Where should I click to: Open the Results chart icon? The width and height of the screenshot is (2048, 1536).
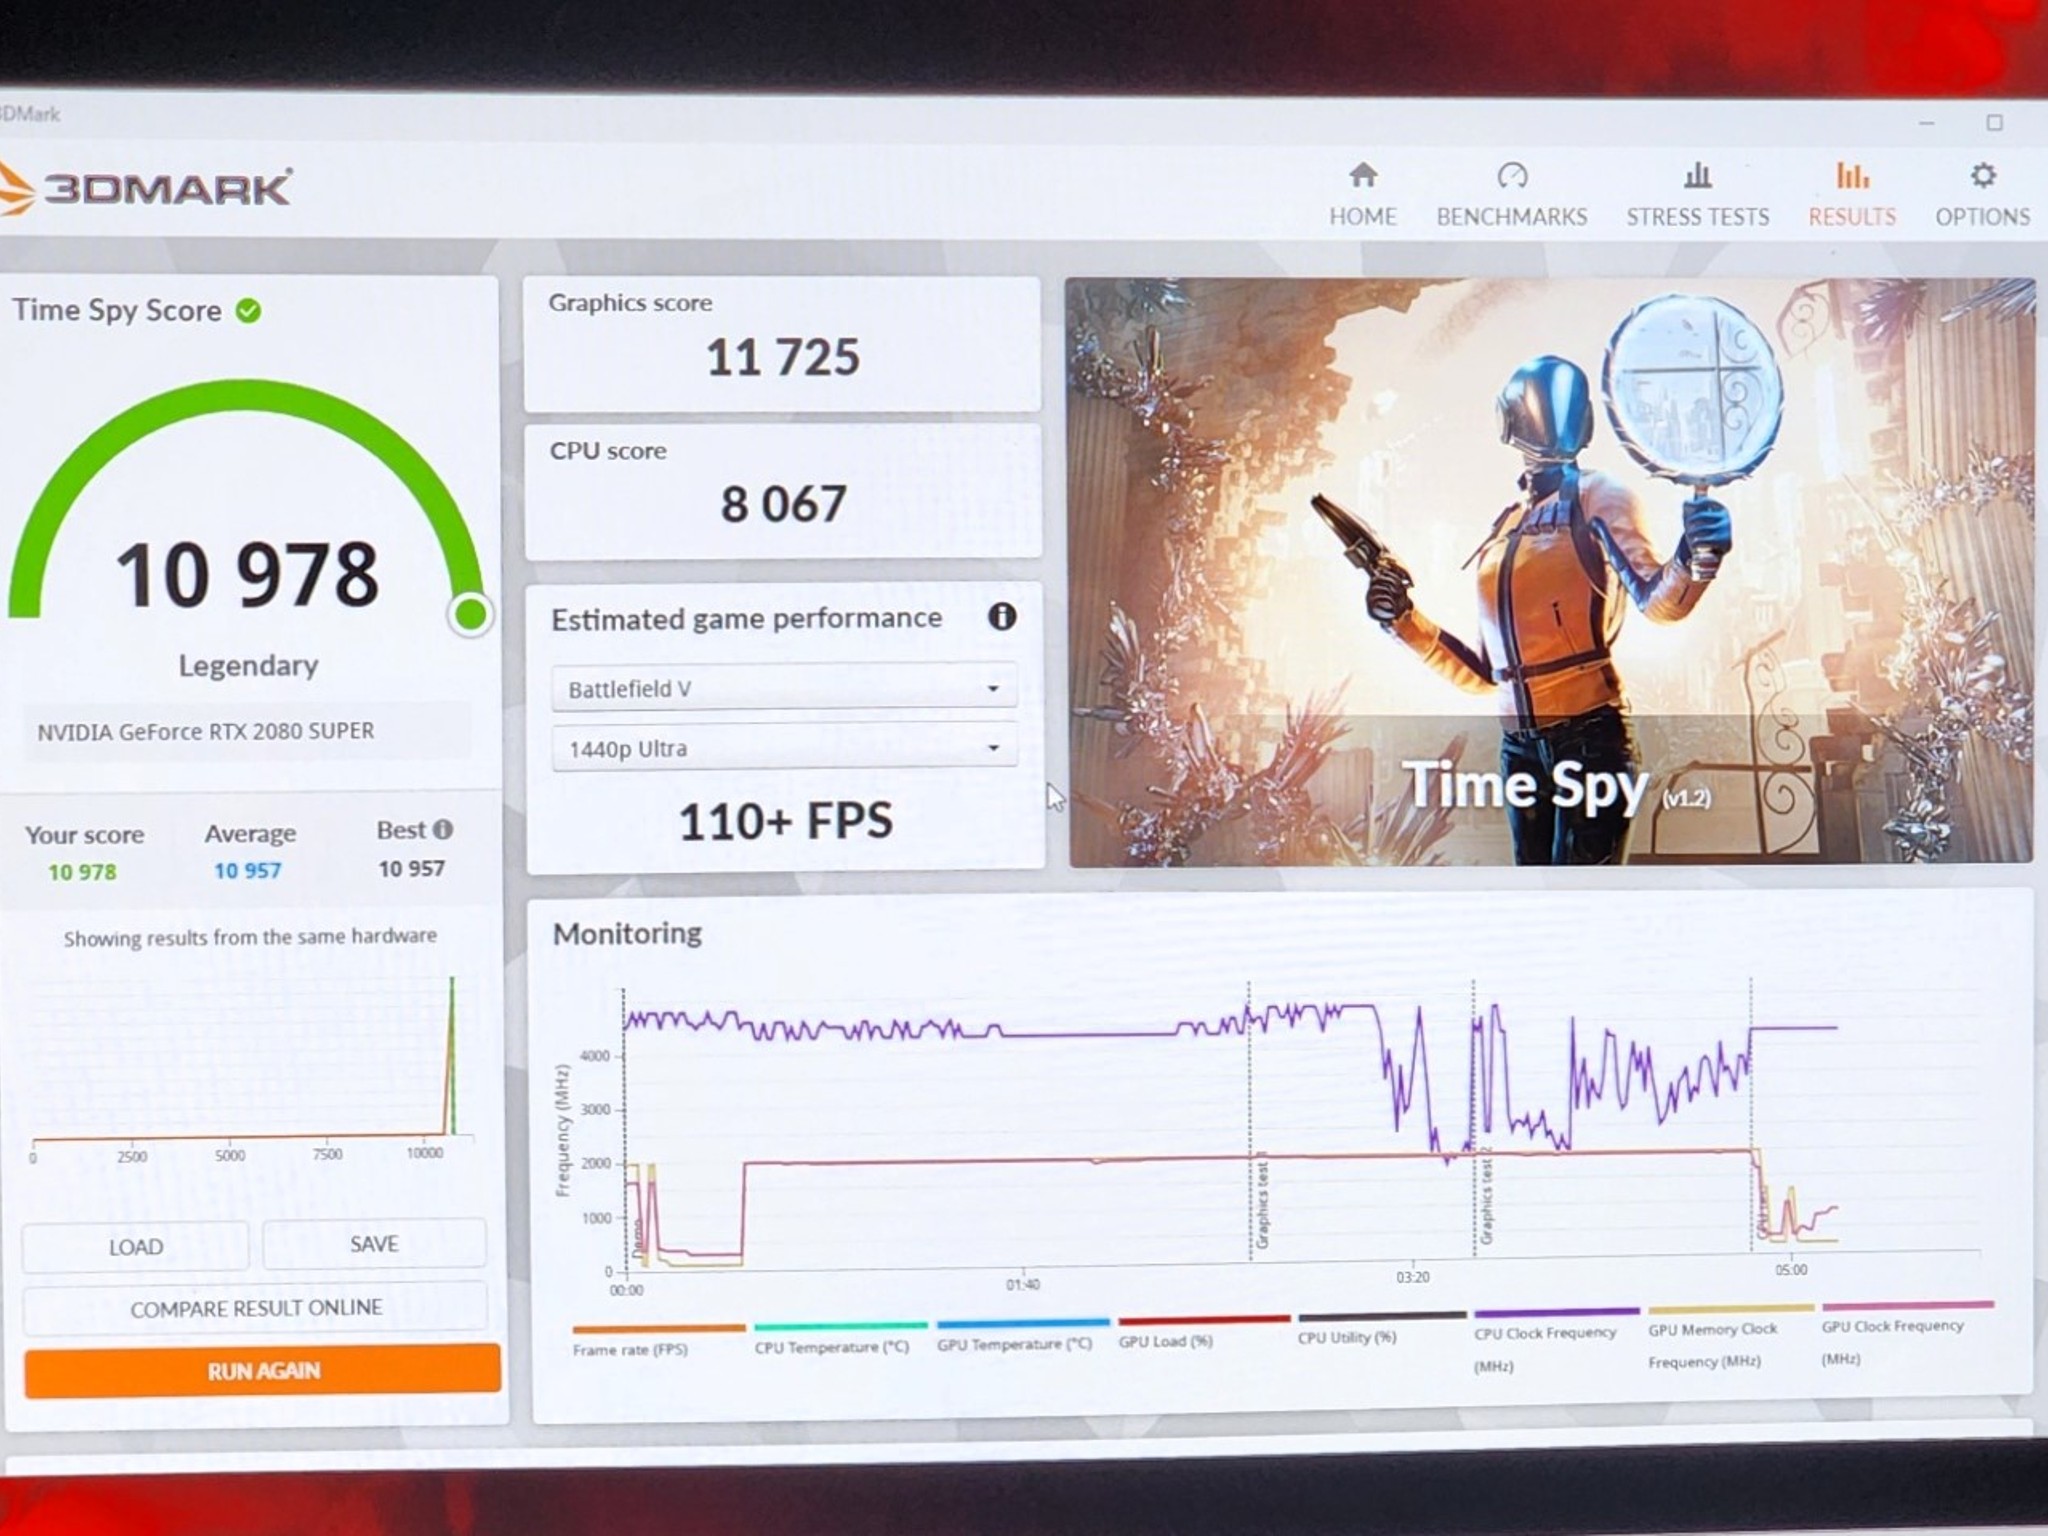[x=1852, y=176]
